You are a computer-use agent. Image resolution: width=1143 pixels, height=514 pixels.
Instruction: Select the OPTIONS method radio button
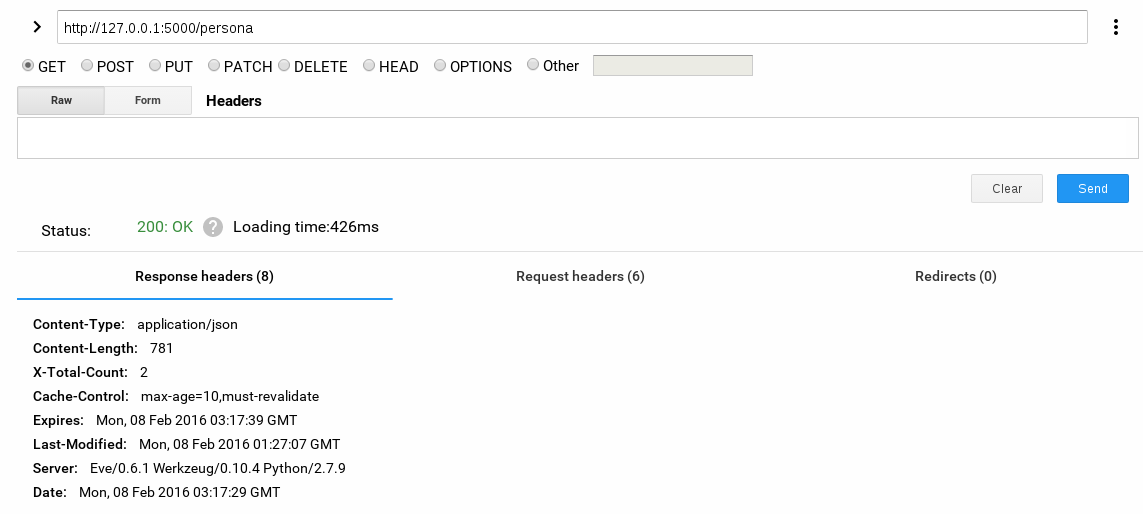pyautogui.click(x=441, y=66)
